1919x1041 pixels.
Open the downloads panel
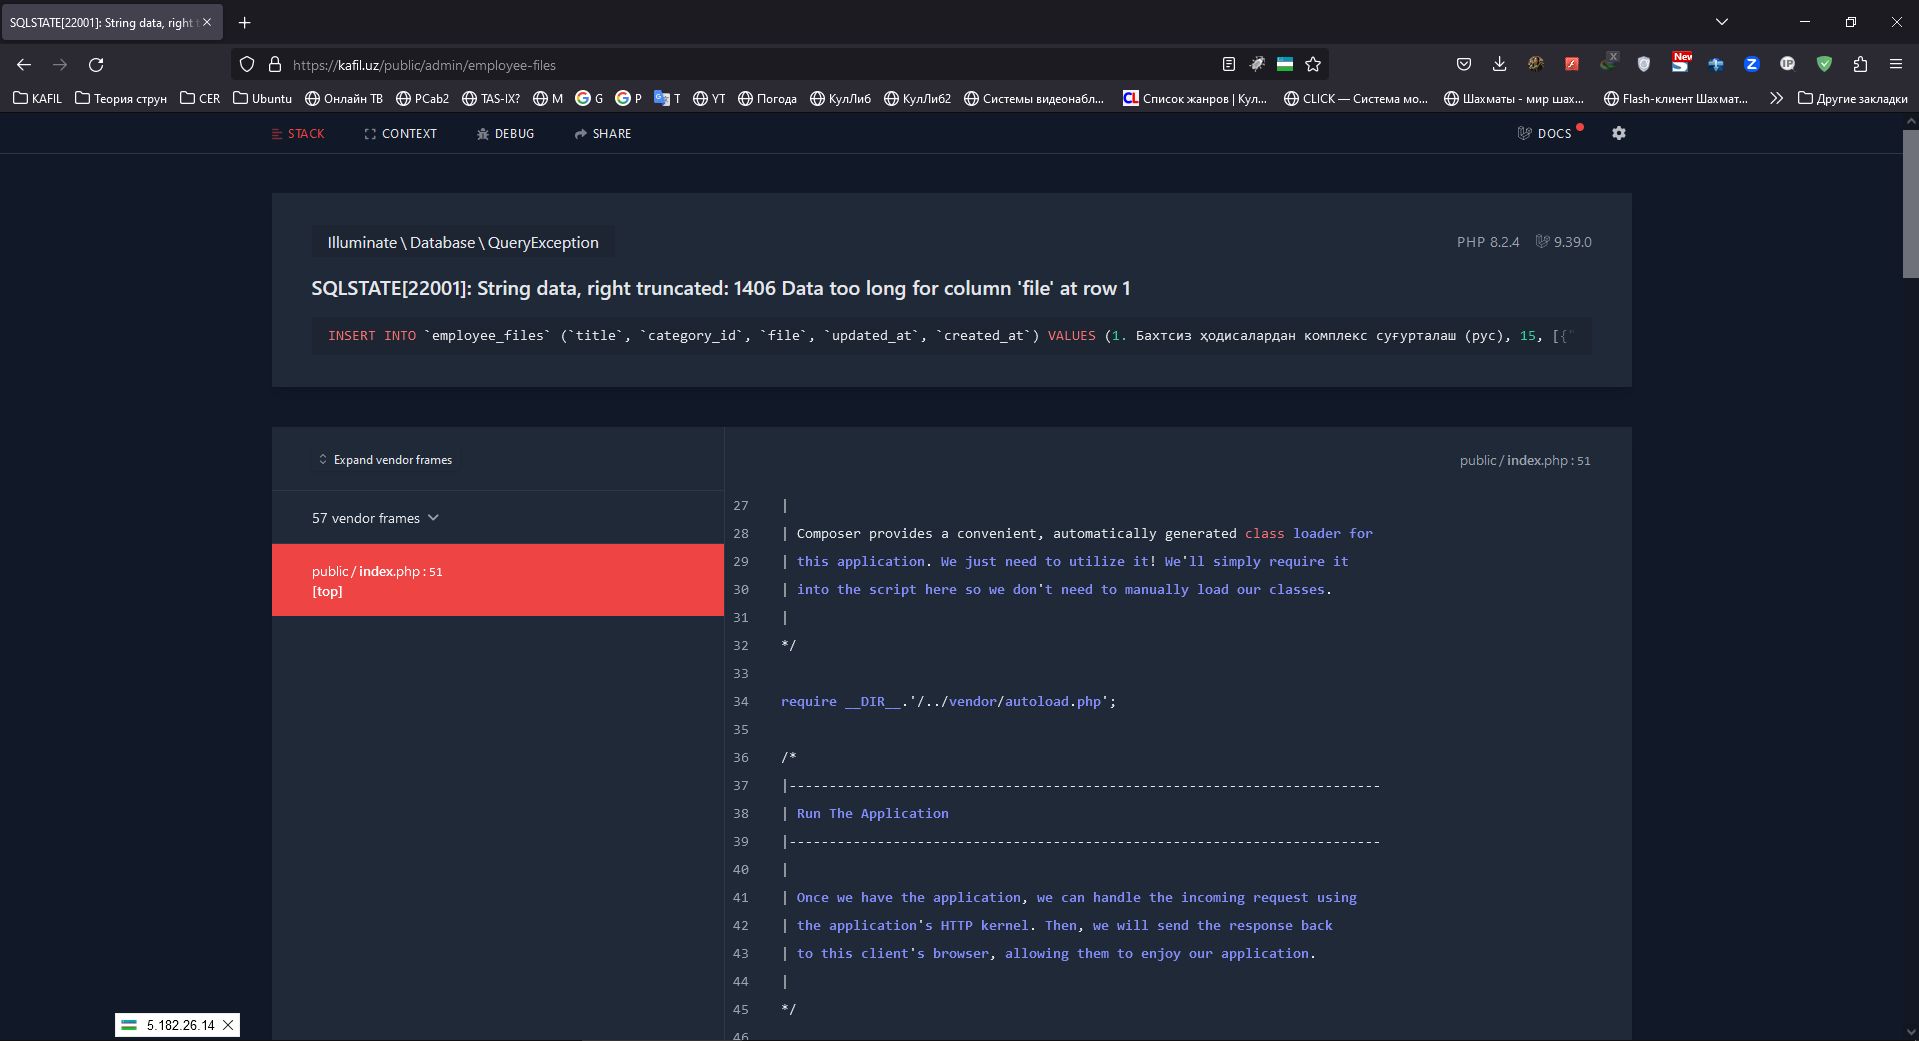1499,65
